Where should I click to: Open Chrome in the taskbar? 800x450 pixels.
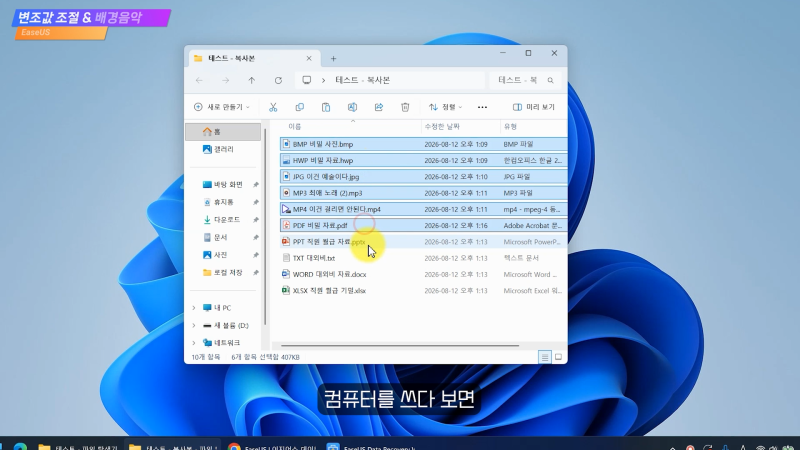pos(234,447)
